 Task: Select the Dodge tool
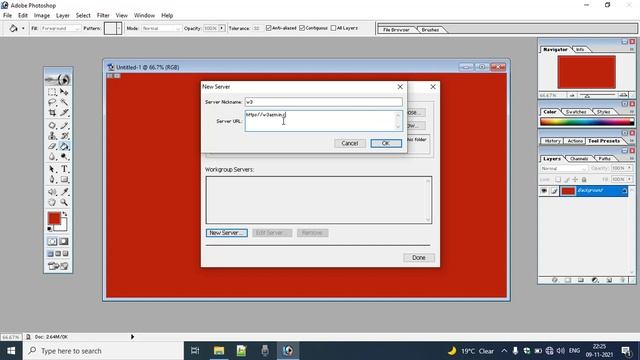(64, 156)
